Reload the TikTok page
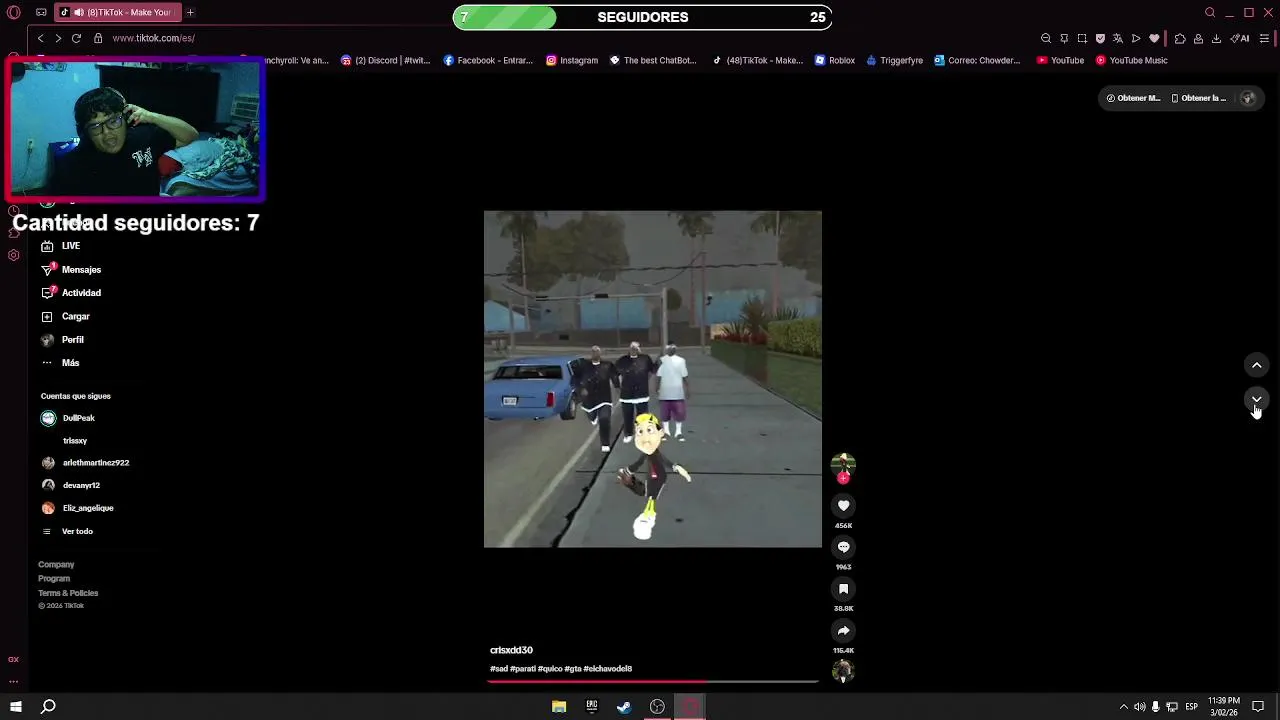 76,38
